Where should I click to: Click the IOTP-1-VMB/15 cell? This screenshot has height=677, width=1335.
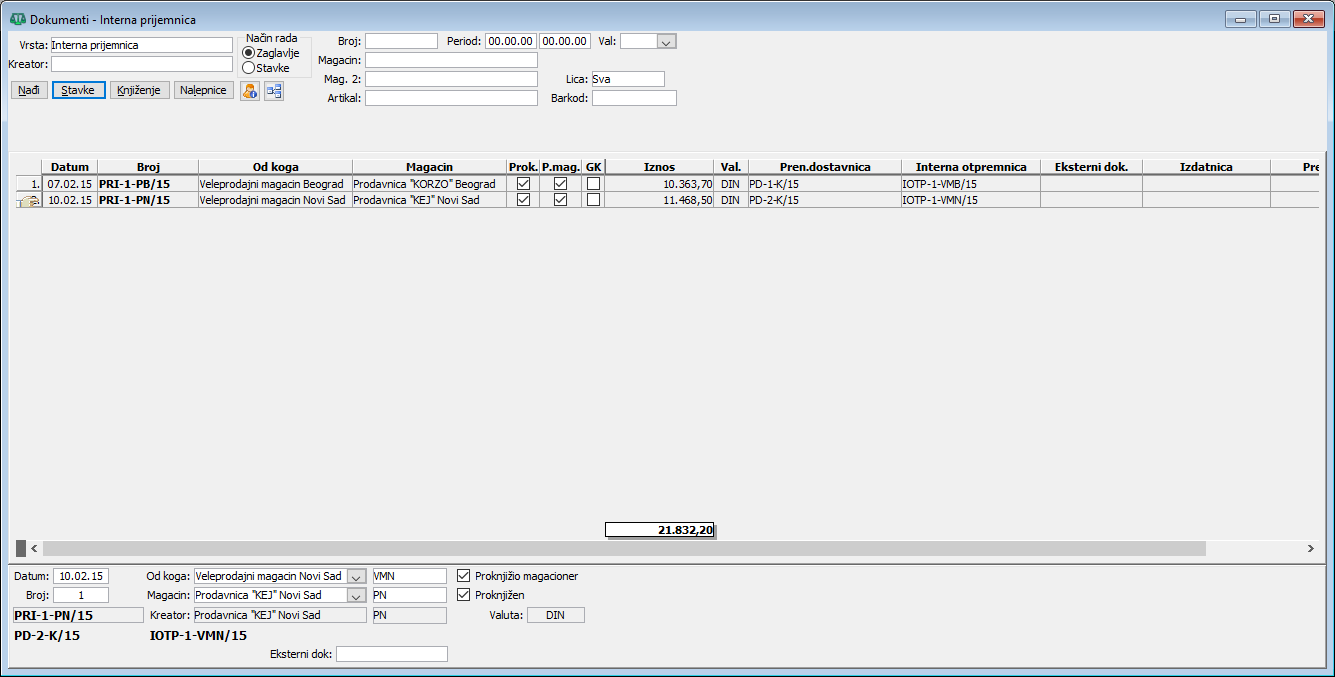[x=971, y=184]
